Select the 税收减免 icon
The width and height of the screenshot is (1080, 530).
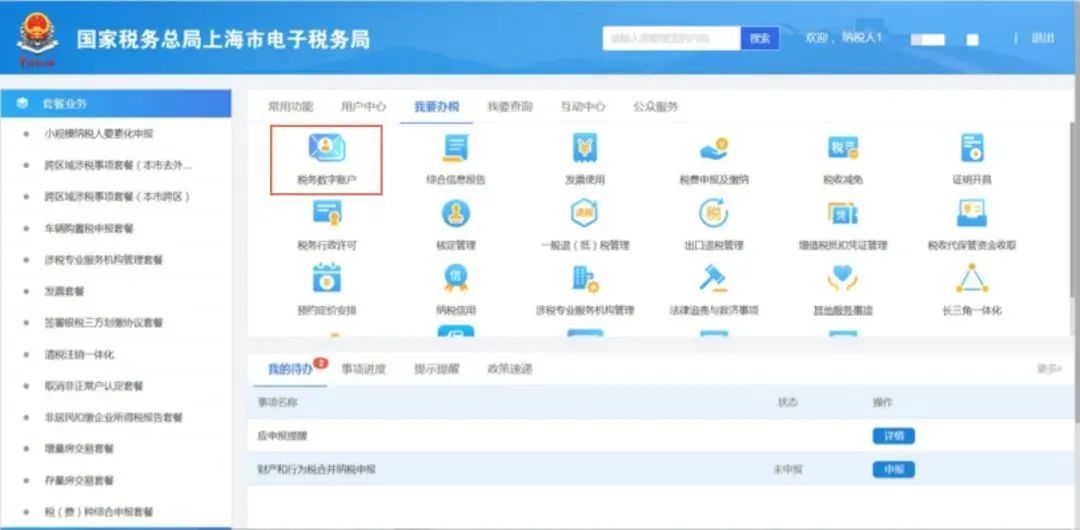coord(843,150)
